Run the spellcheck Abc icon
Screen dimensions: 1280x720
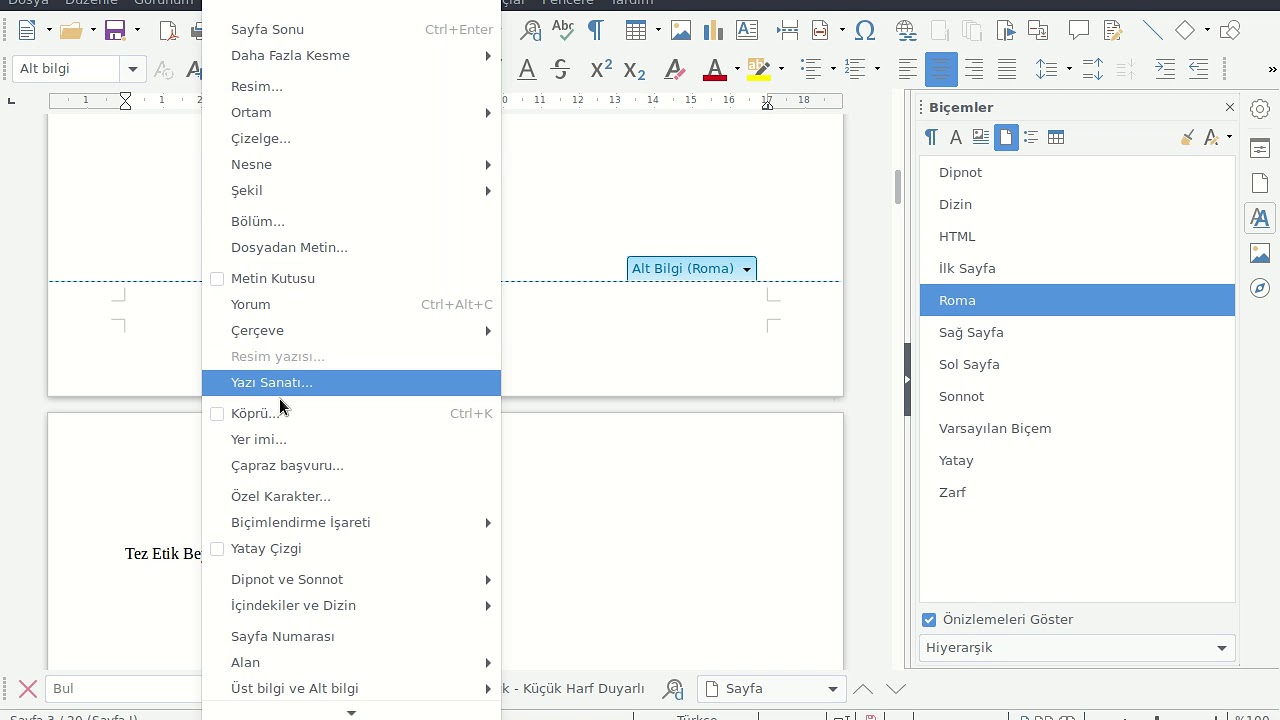pyautogui.click(x=563, y=31)
